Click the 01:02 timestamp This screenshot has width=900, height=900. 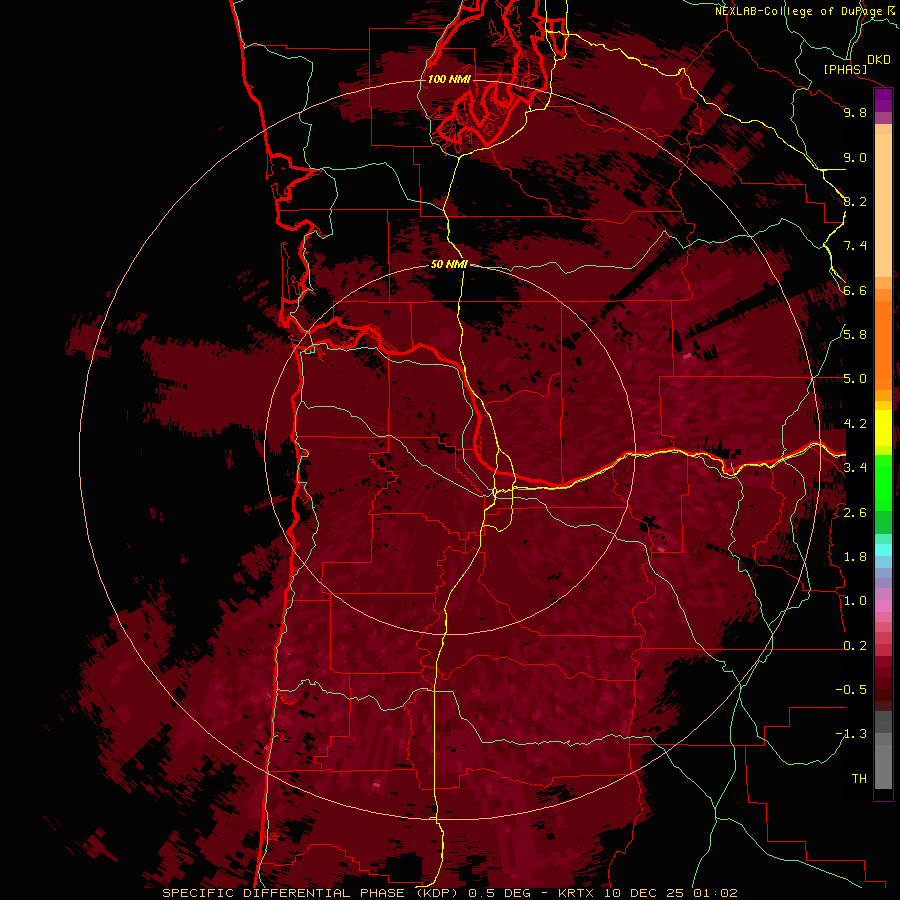[715, 893]
